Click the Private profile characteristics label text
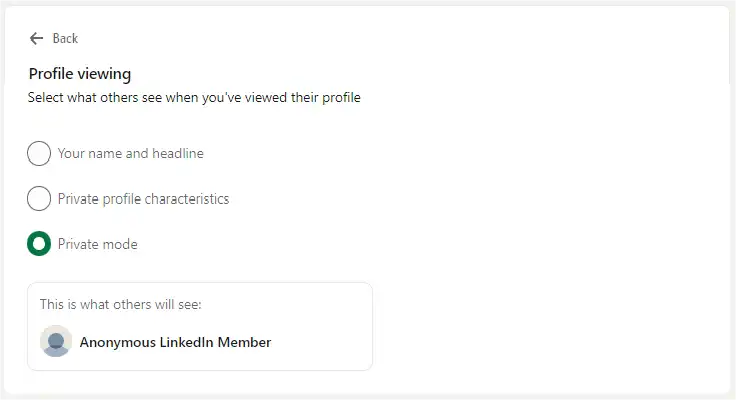736x400 pixels. pyautogui.click(x=143, y=199)
